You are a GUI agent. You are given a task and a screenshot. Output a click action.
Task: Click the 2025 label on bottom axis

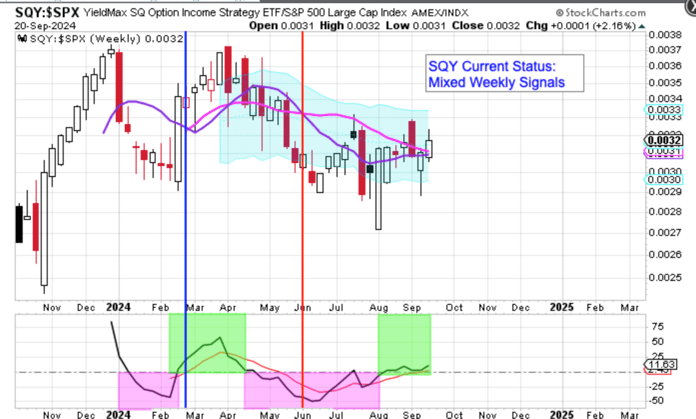(561, 413)
